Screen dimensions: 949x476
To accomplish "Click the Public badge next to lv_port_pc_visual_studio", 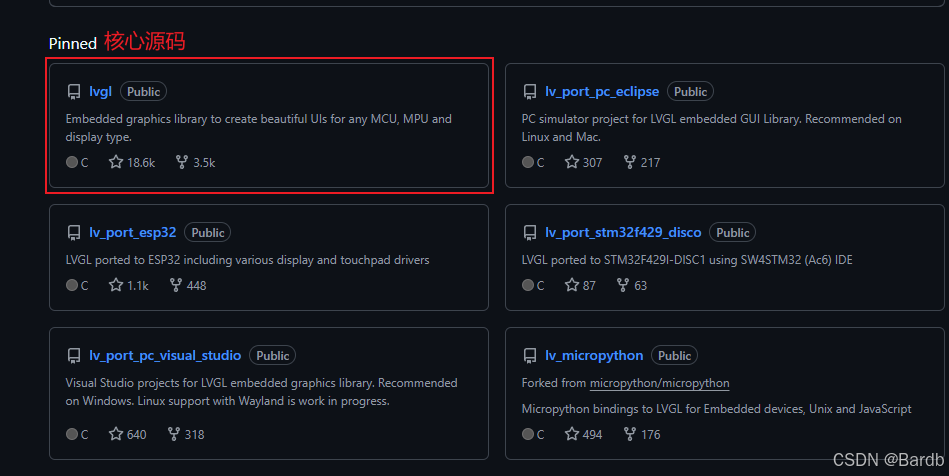I will (272, 355).
